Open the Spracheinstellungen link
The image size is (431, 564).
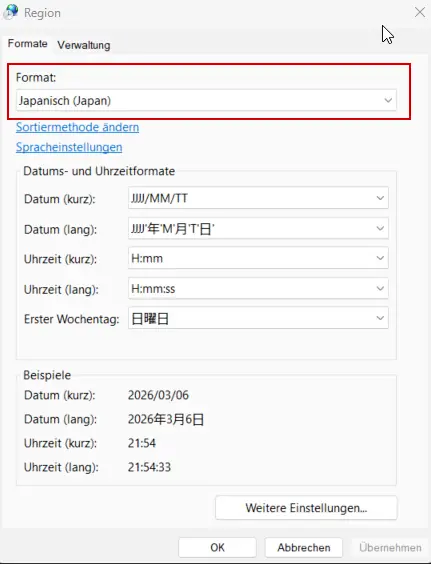(x=69, y=147)
